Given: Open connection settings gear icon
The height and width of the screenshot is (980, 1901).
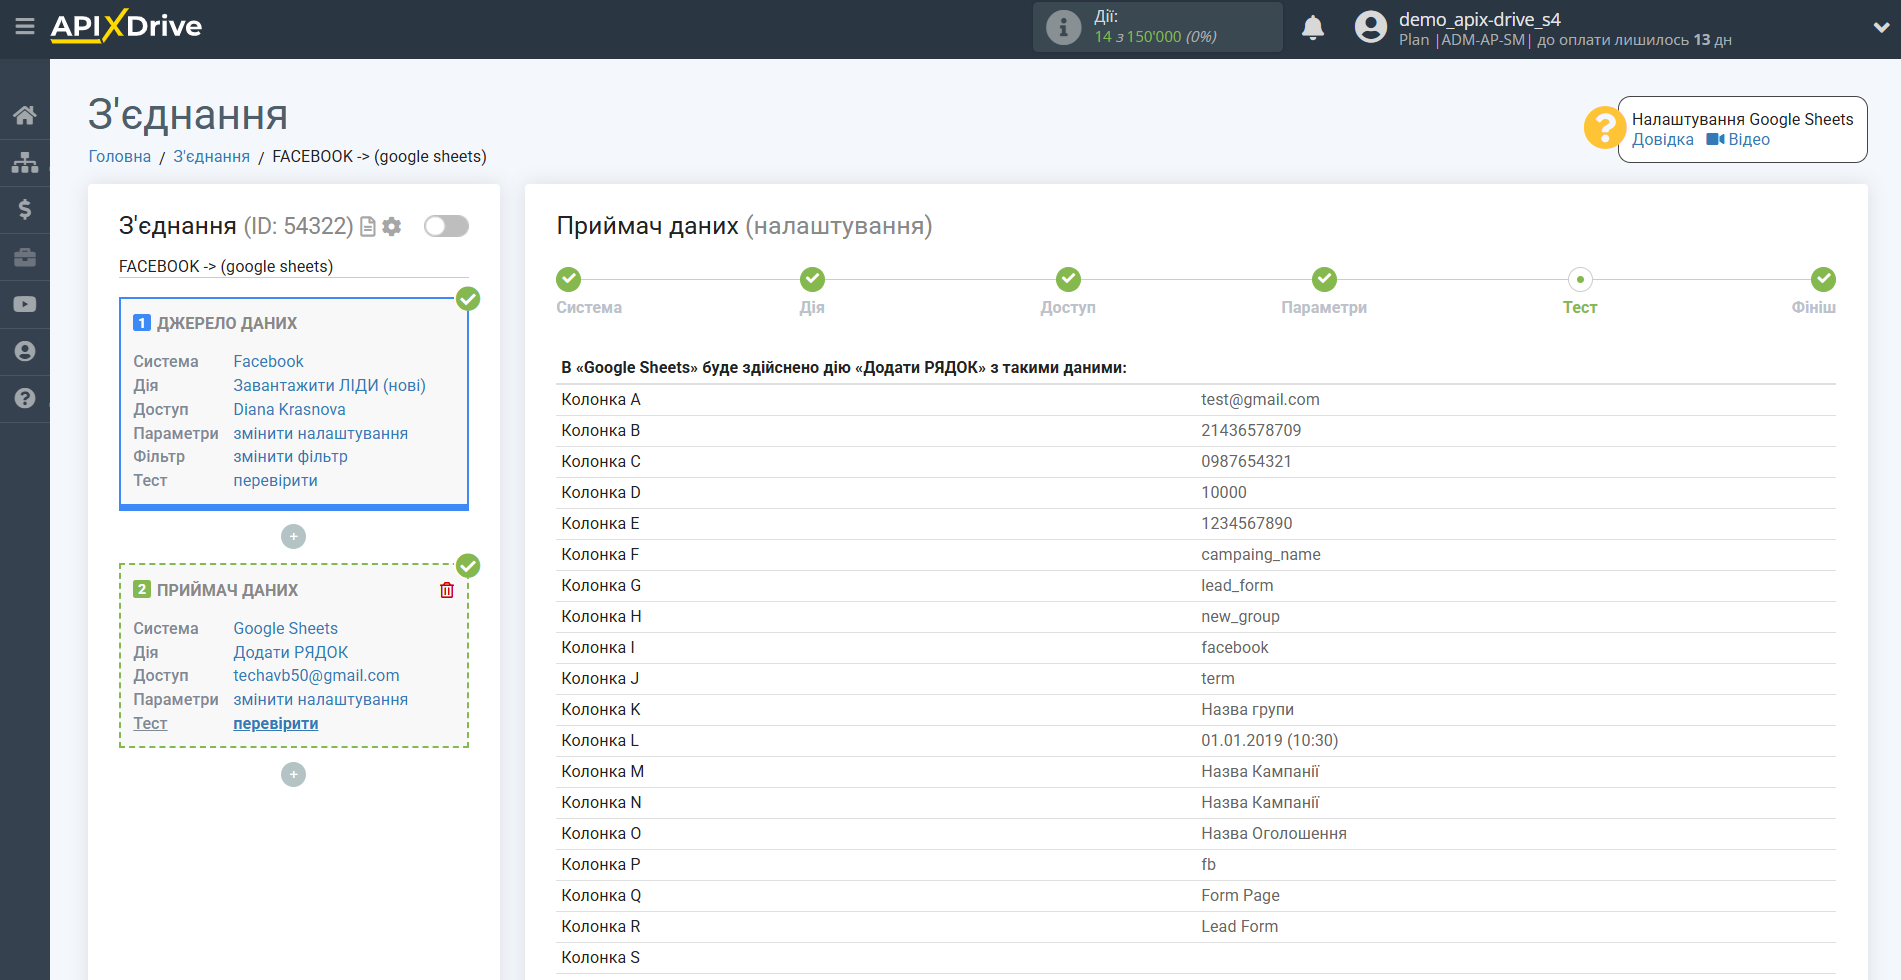Looking at the screenshot, I should (392, 227).
